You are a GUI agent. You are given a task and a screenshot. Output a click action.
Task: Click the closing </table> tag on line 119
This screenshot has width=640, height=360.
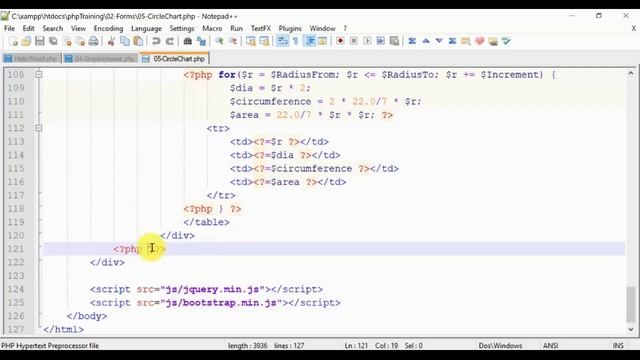[x=207, y=222]
